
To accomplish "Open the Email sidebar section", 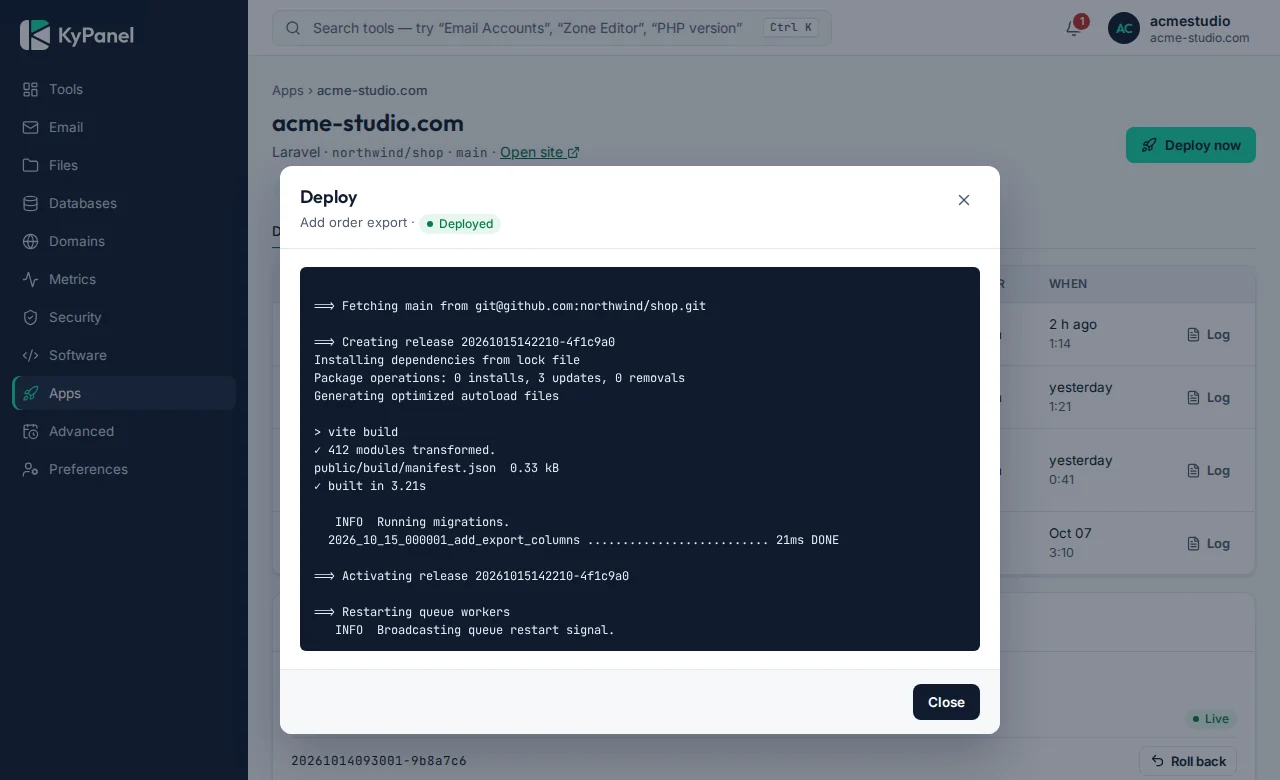I will tap(124, 127).
